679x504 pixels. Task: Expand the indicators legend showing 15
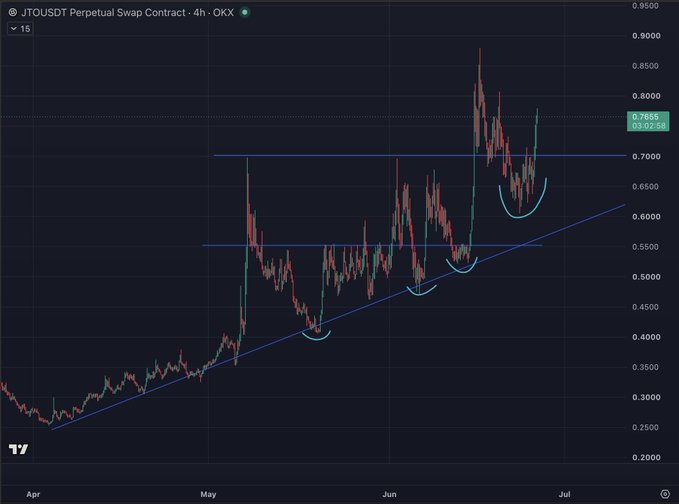pos(20,29)
